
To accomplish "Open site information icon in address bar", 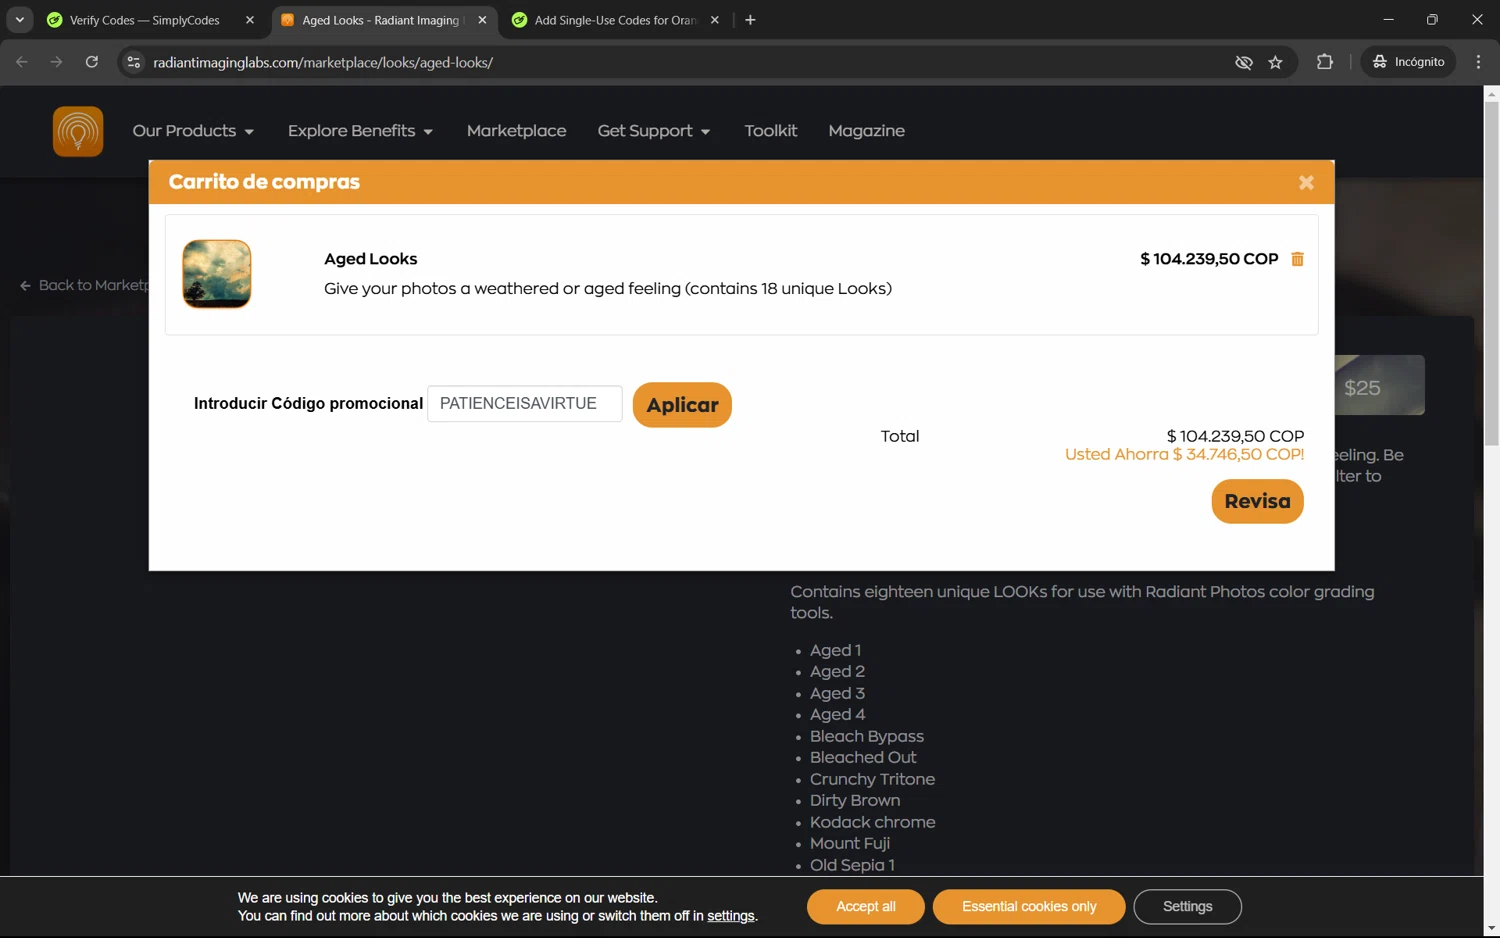I will (133, 62).
